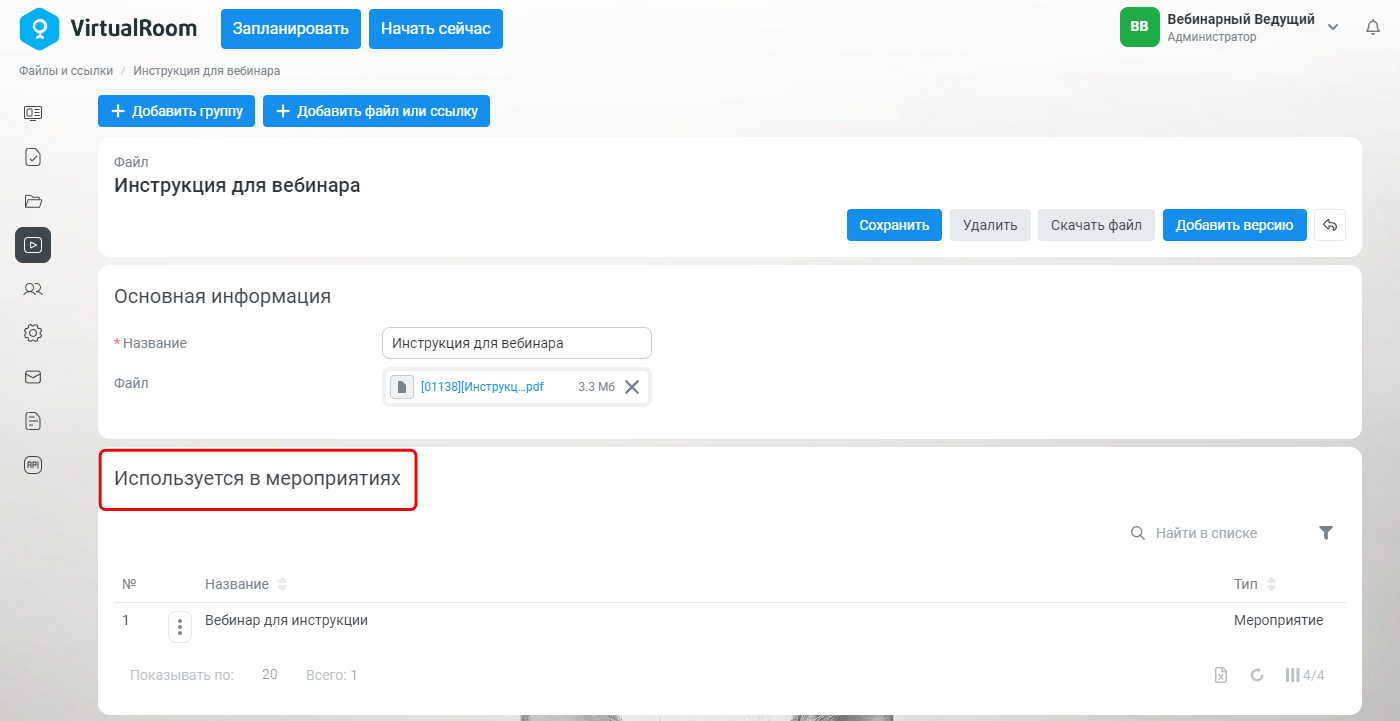The height and width of the screenshot is (721, 1400).
Task: Open the files folder sidebar icon
Action: coord(33,201)
